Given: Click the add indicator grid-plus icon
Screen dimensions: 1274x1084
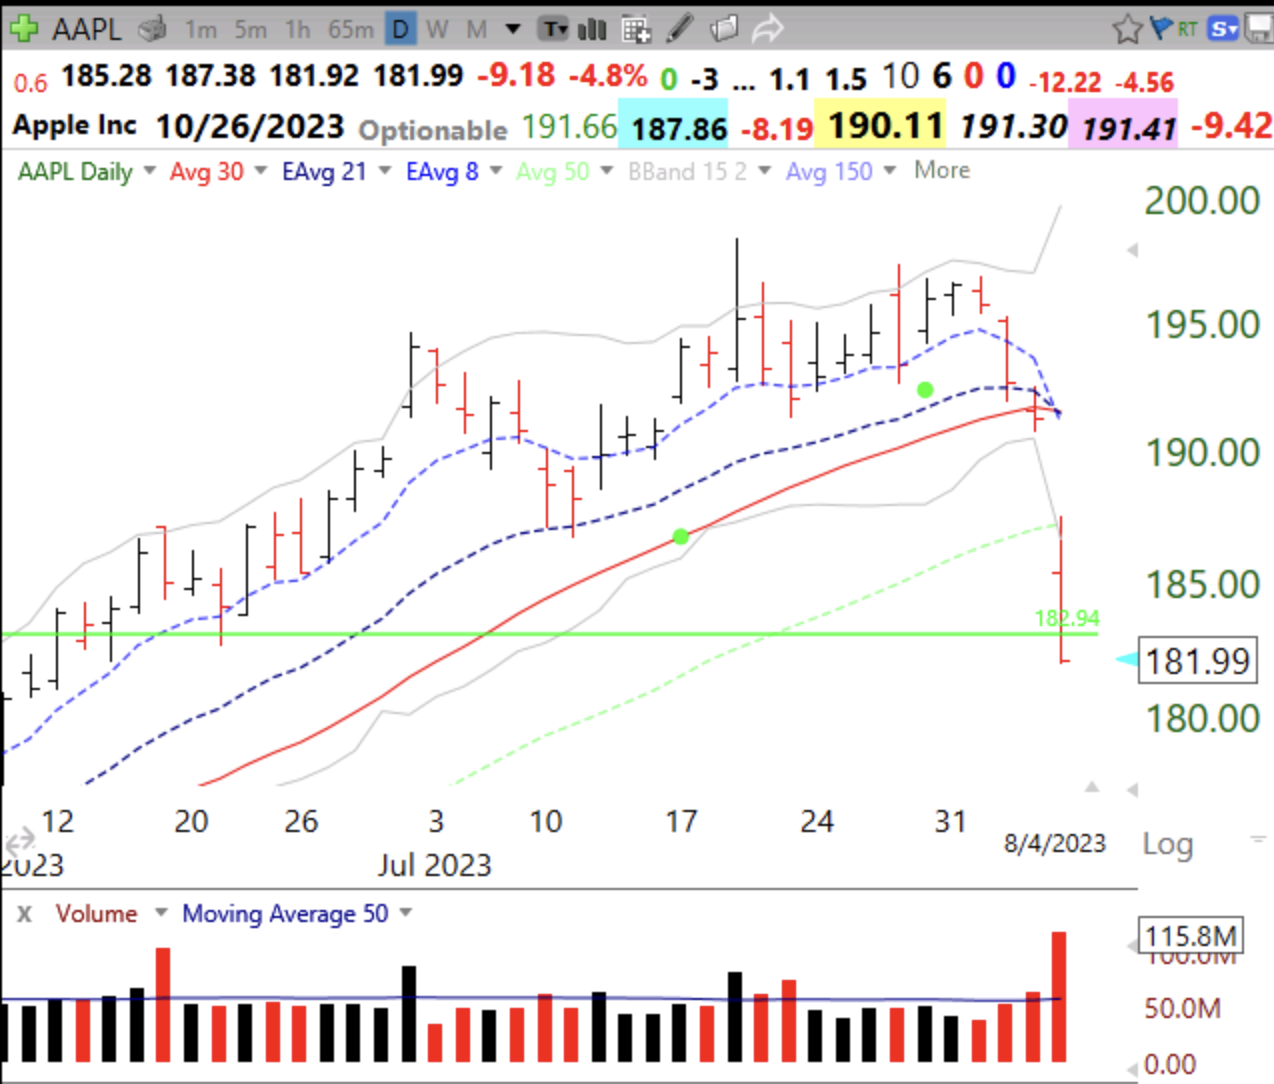Looking at the screenshot, I should [636, 29].
